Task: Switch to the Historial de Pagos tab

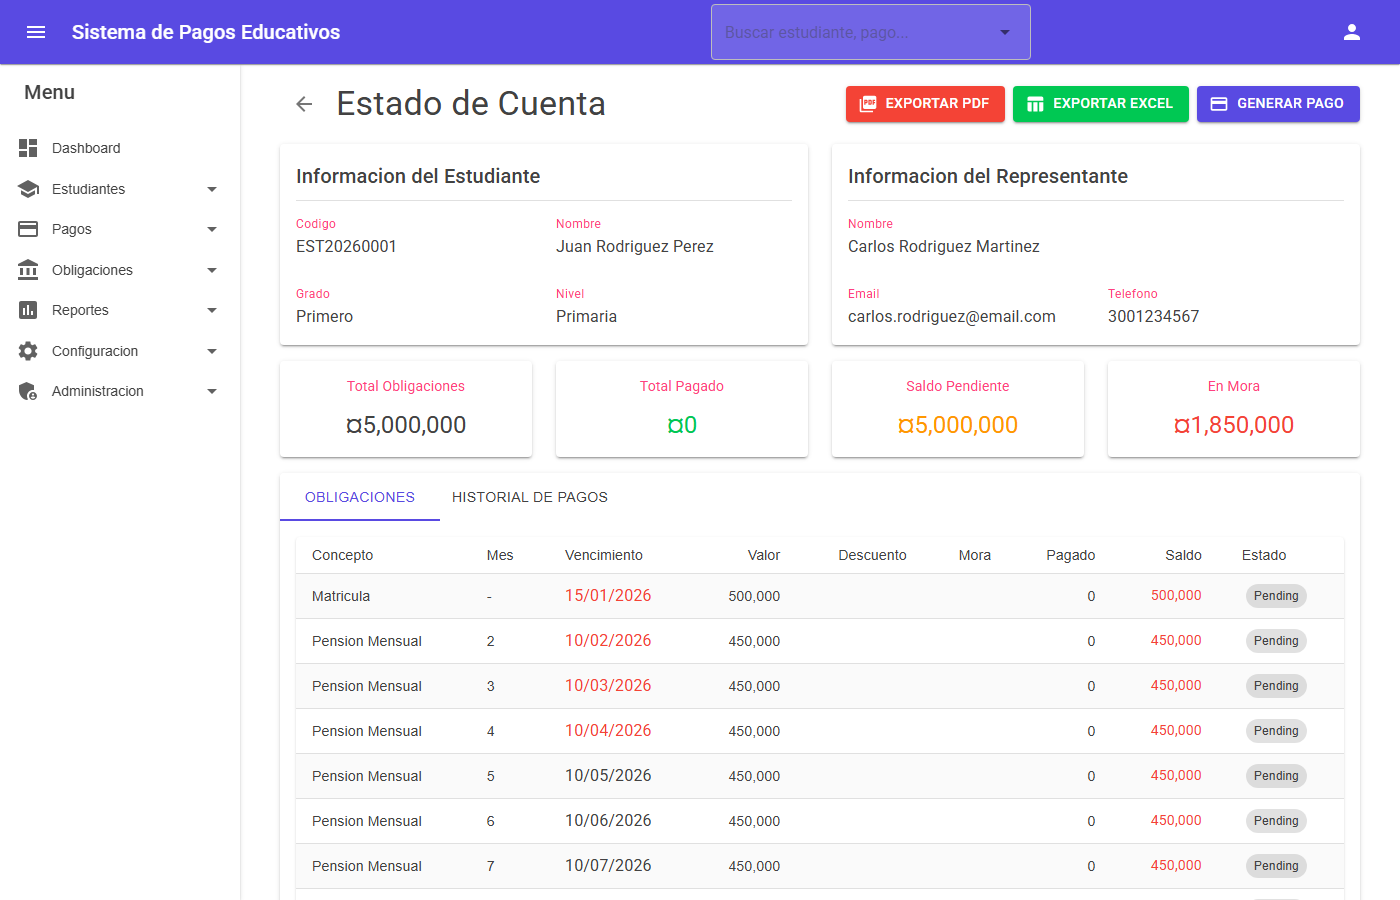Action: tap(530, 497)
